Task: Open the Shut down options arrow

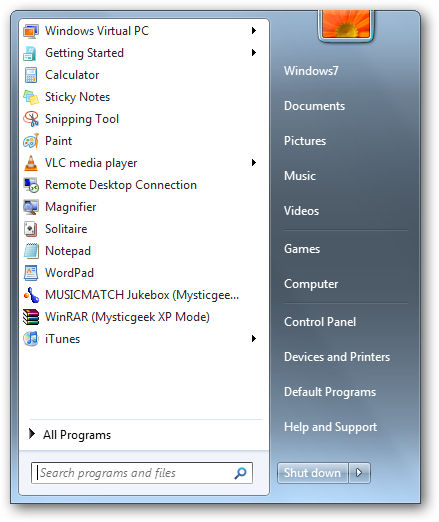Action: [359, 473]
